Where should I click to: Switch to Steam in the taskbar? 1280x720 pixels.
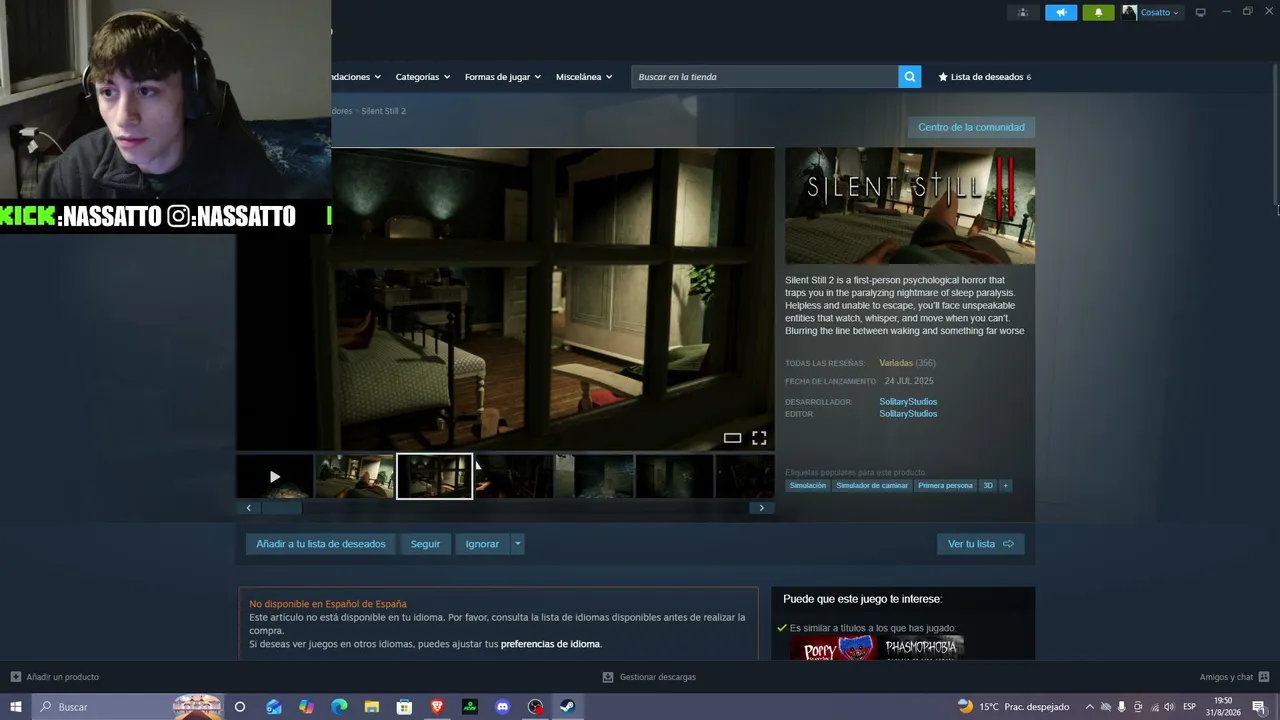click(x=568, y=707)
